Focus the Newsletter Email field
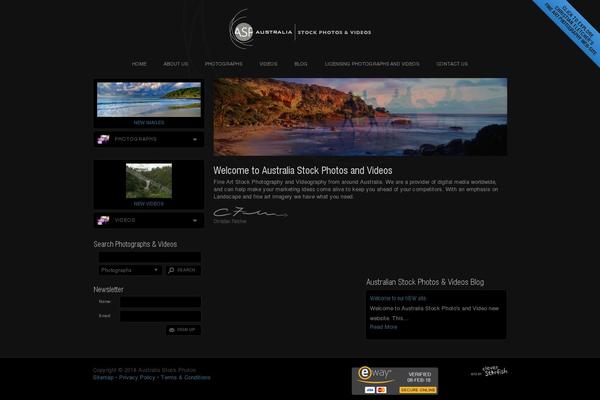The image size is (600, 400). click(160, 316)
